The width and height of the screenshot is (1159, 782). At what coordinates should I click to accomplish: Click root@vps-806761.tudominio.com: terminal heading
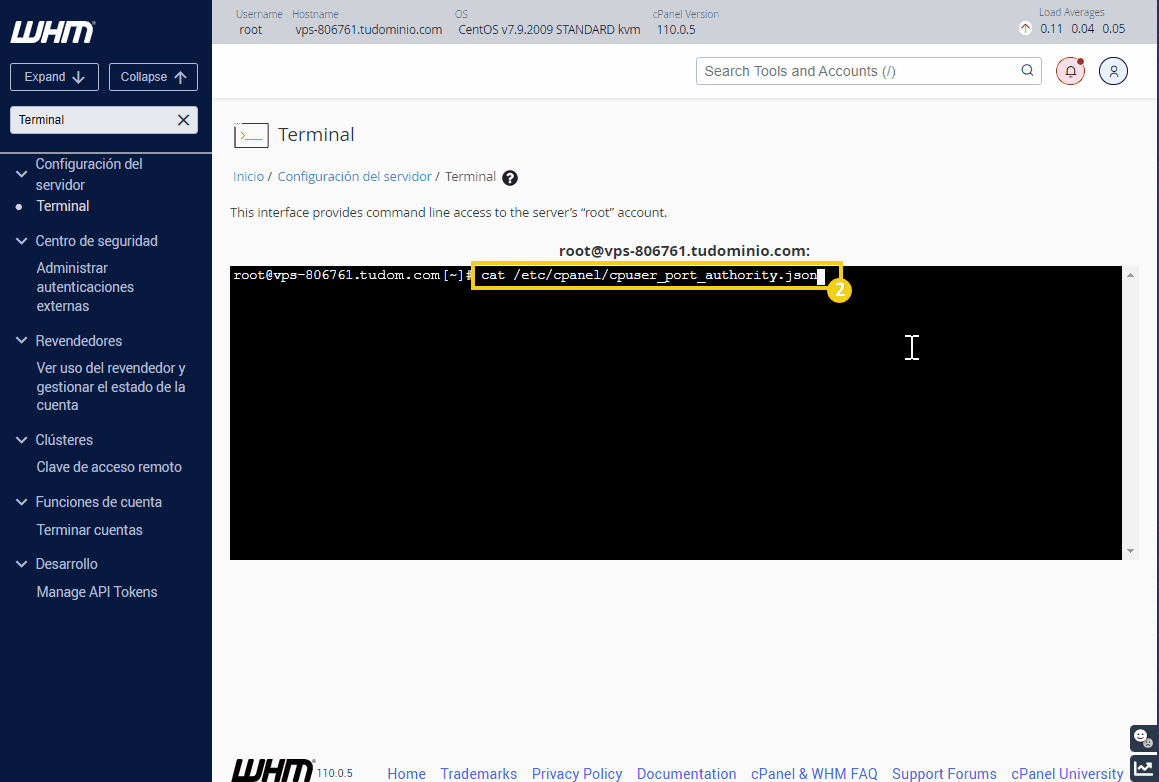coord(684,251)
